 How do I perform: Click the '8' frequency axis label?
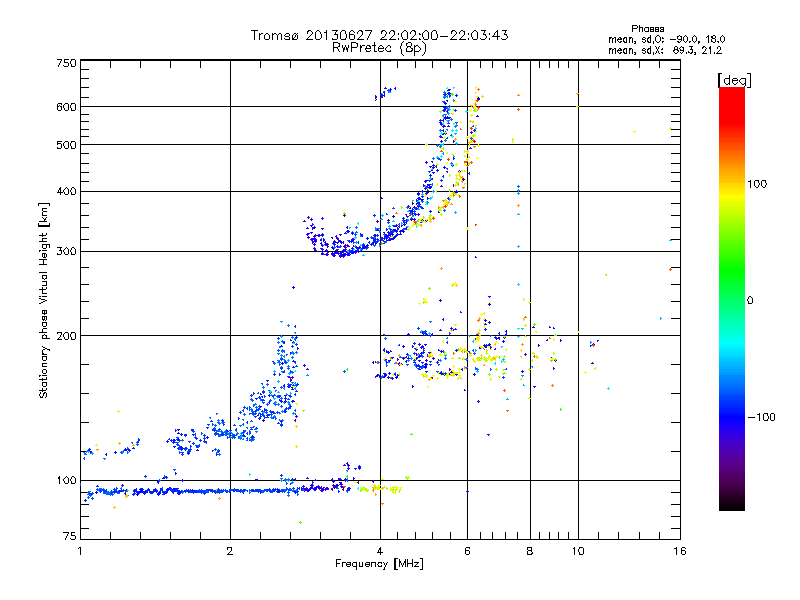tap(530, 551)
